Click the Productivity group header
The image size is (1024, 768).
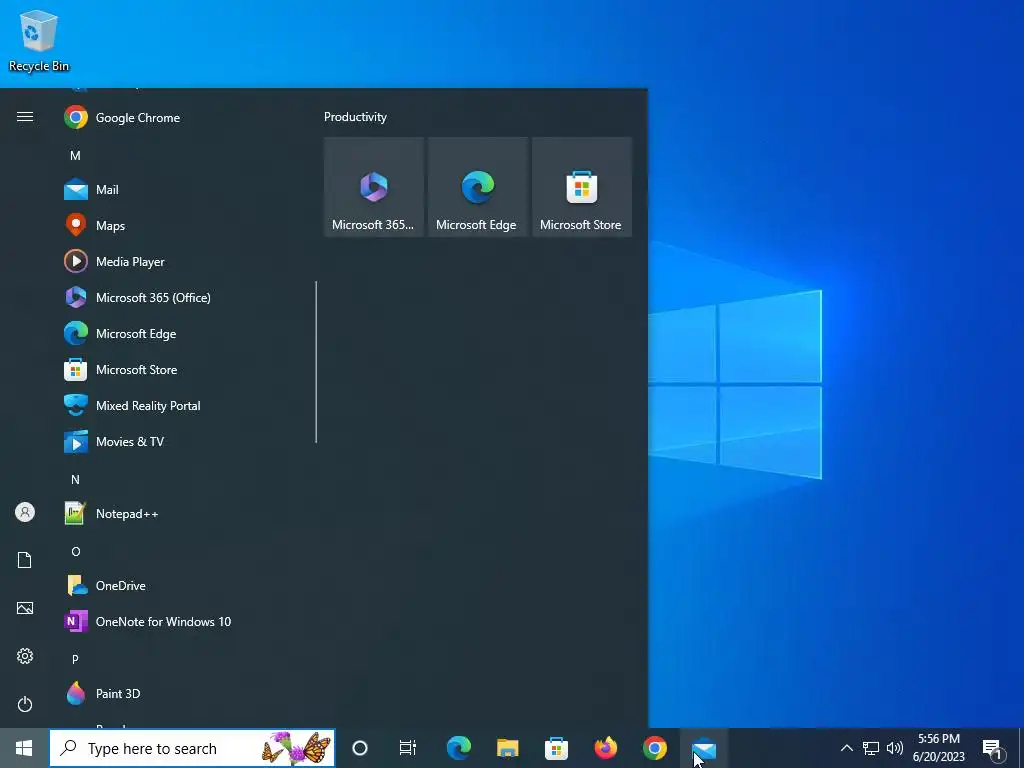pyautogui.click(x=355, y=117)
